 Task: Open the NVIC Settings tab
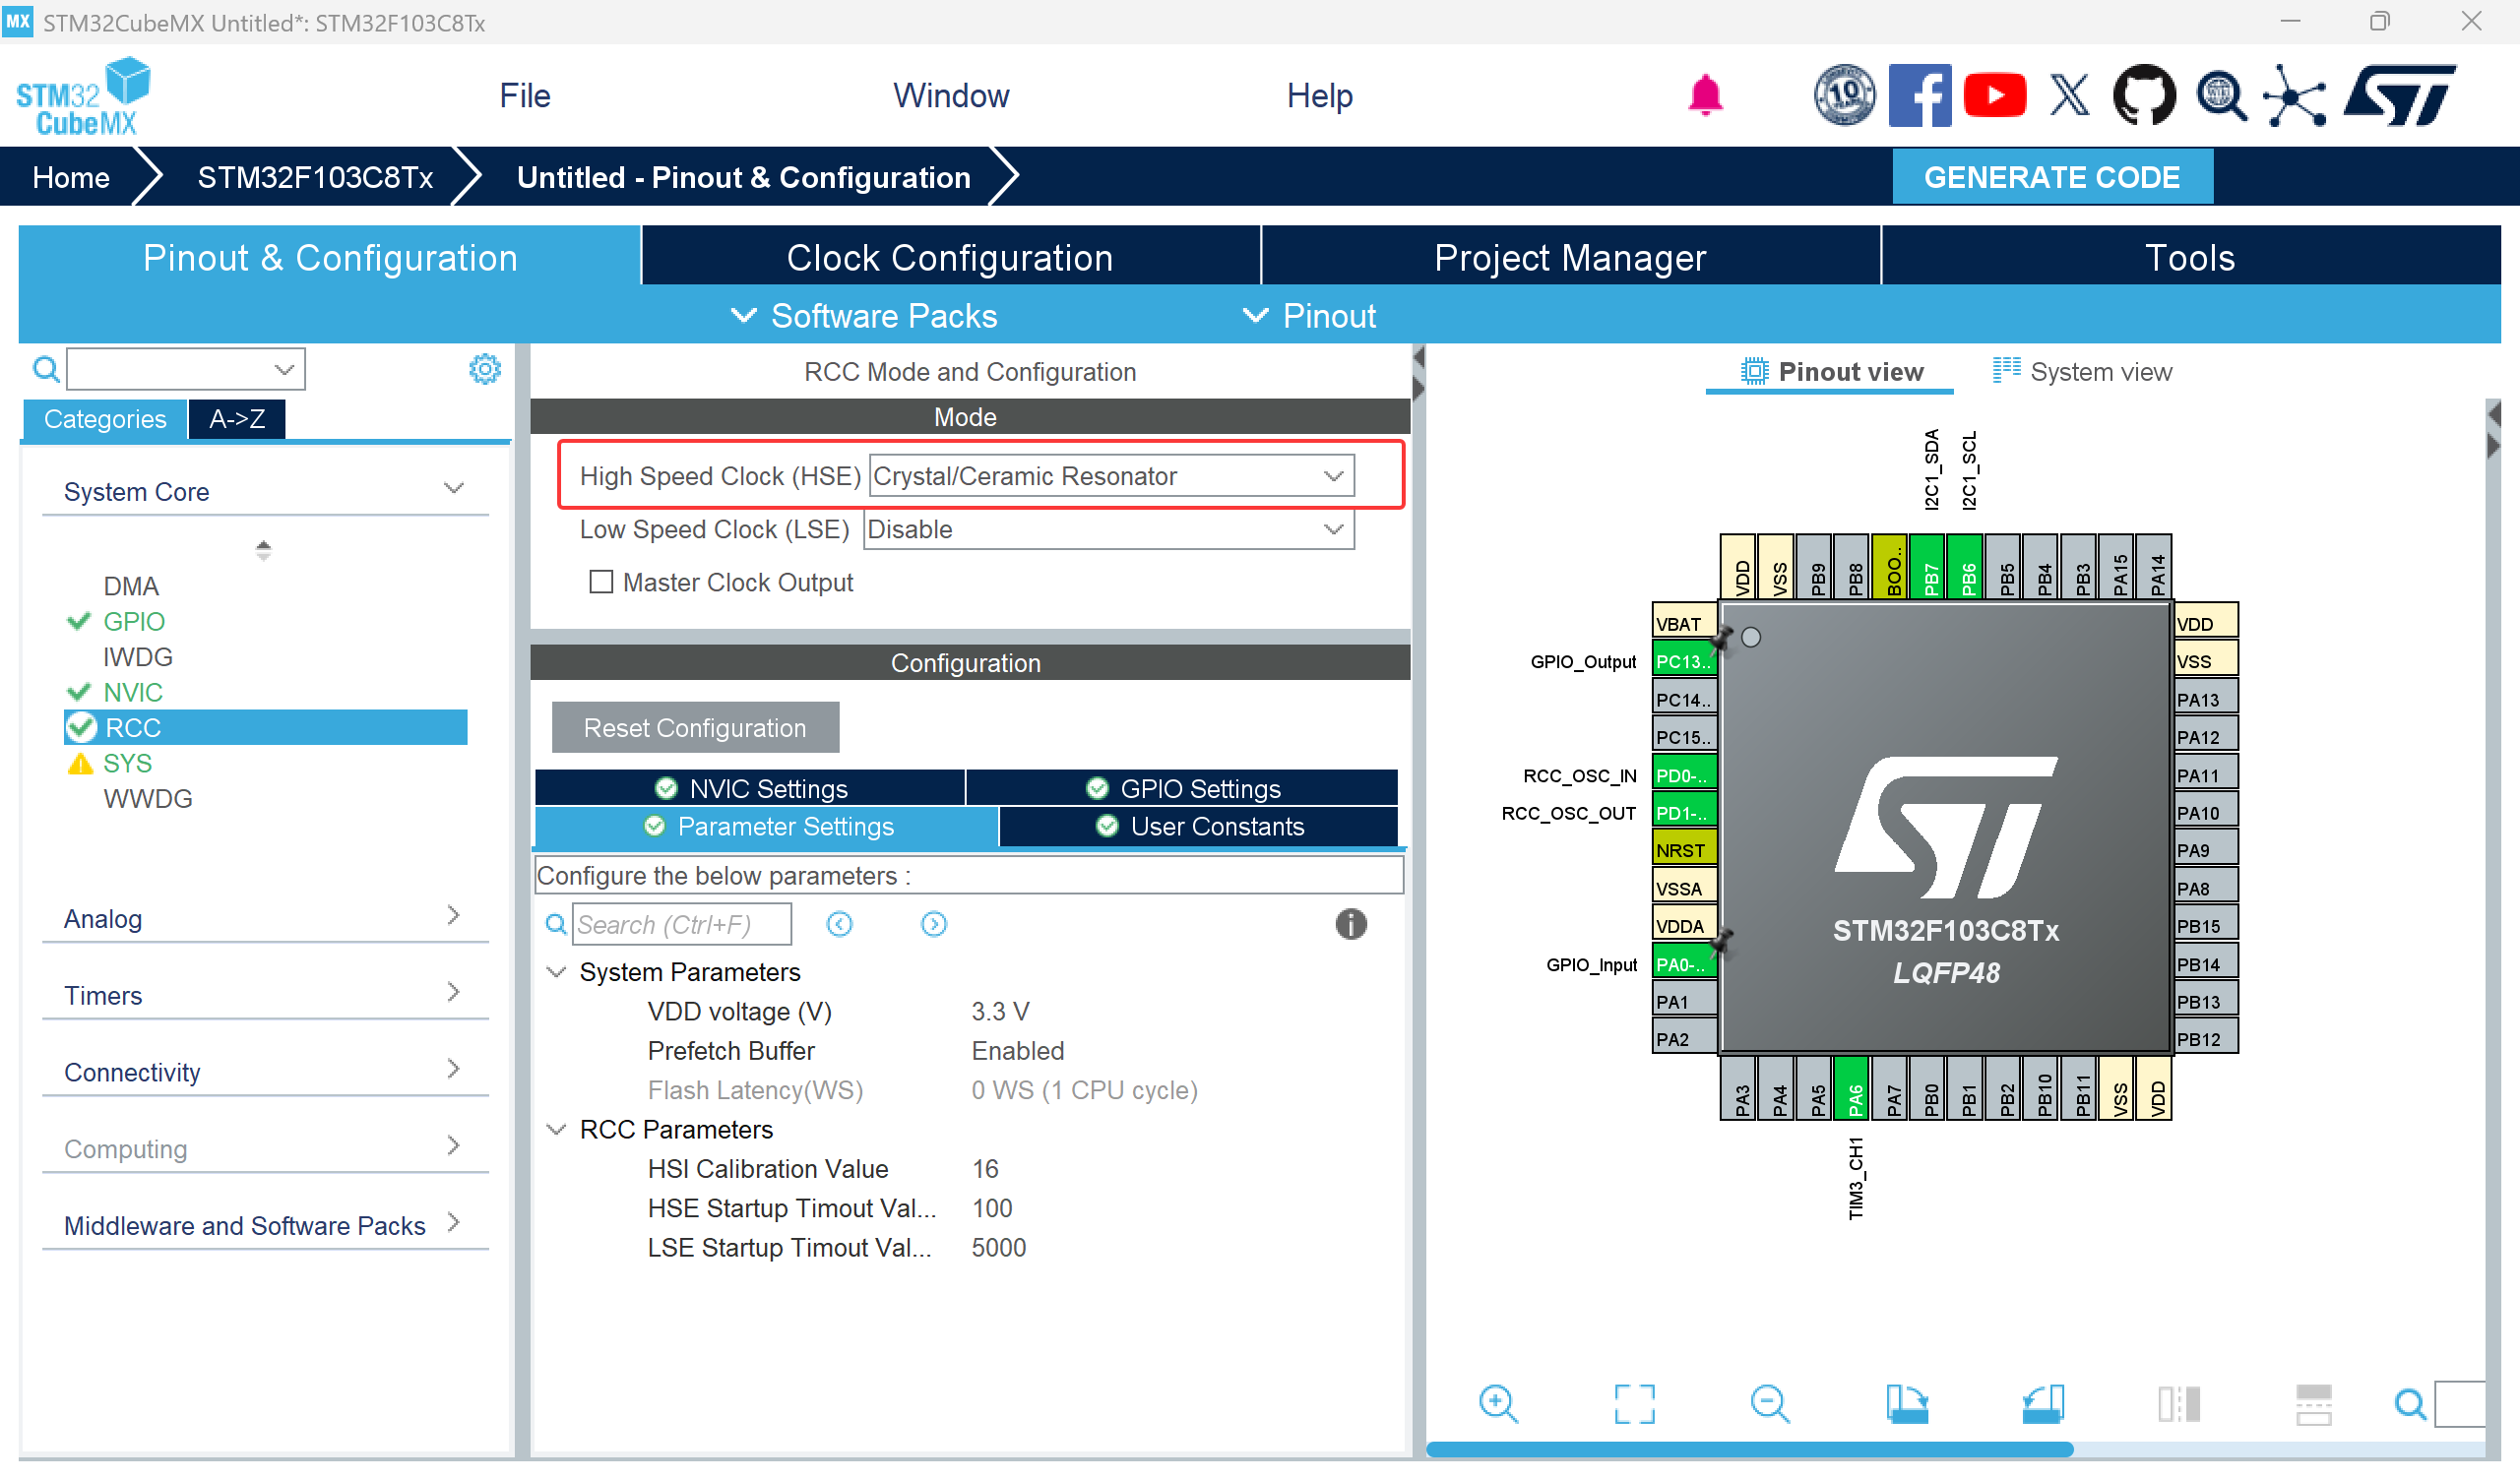pos(750,789)
